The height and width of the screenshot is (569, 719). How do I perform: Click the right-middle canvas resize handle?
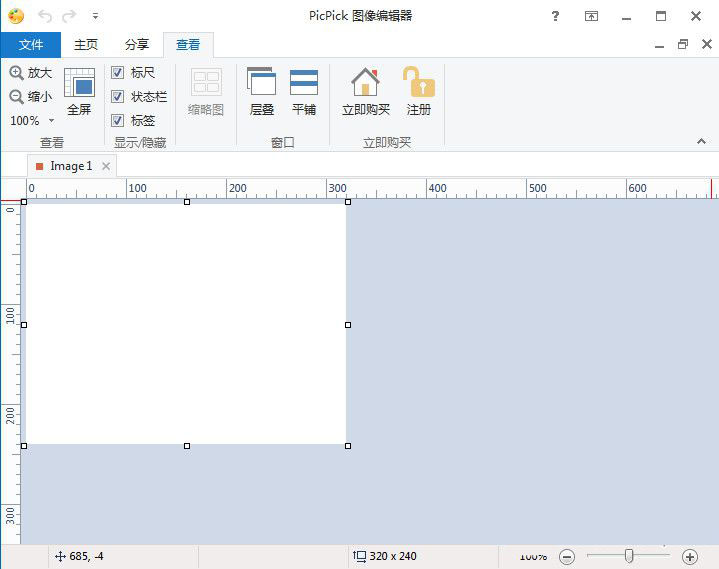pyautogui.click(x=348, y=325)
